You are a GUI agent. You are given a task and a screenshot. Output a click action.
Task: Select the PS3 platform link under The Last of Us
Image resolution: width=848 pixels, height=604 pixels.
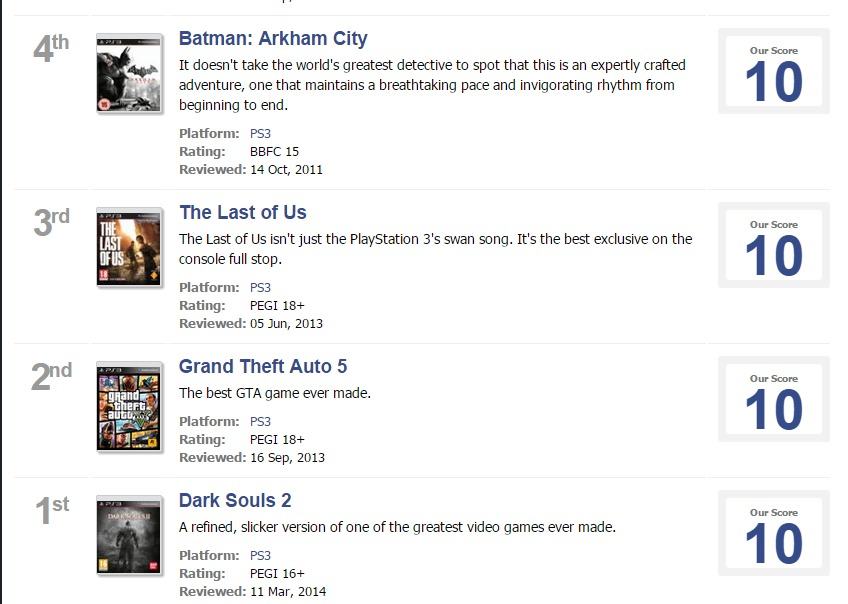coord(260,288)
